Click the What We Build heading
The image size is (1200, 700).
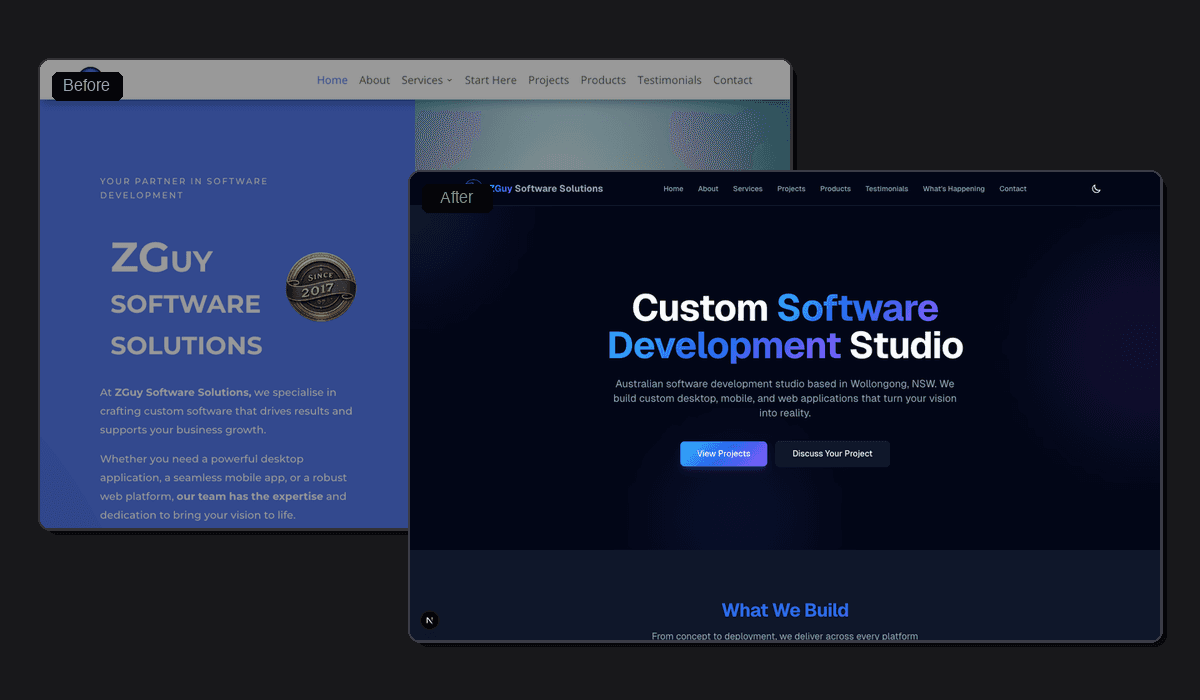point(784,610)
